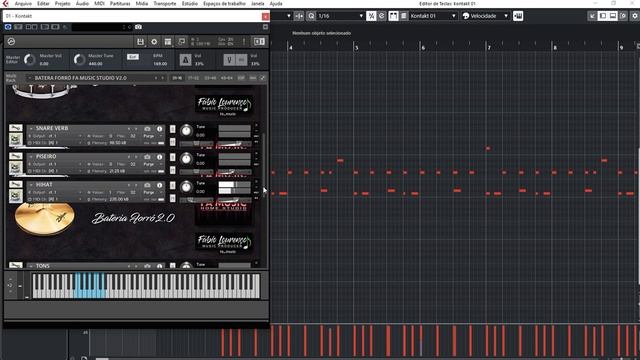Open the Ajuda menu
640x360 pixels.
pos(276,4)
